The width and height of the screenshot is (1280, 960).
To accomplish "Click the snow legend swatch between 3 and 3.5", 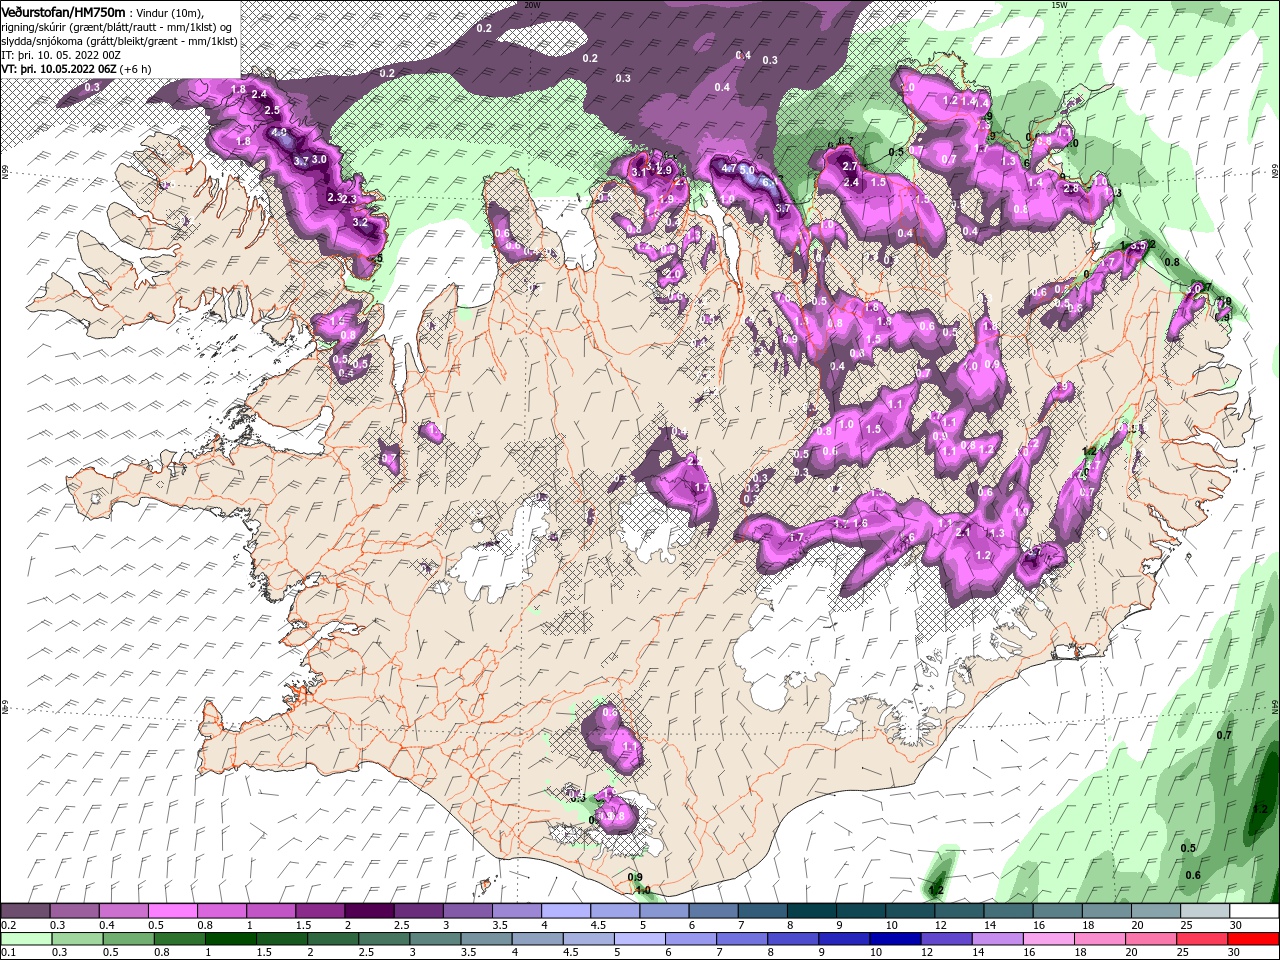I will [x=468, y=911].
